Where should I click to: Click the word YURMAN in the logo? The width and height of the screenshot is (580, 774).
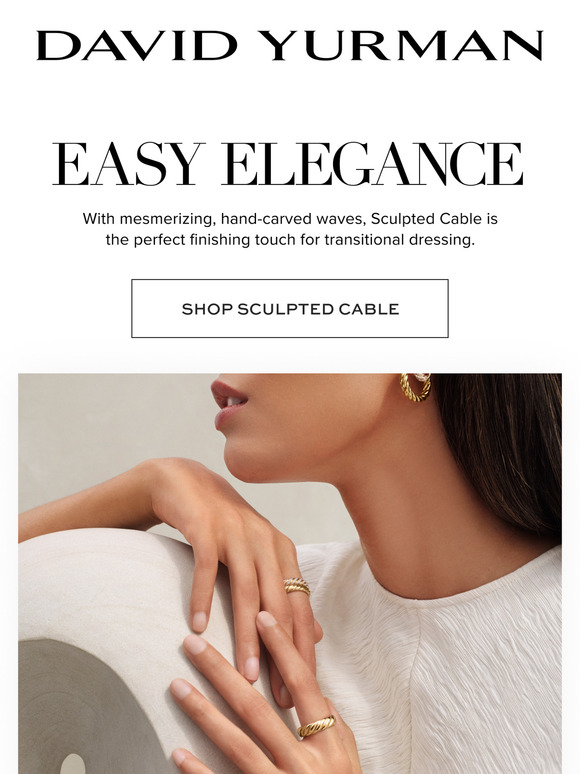pos(401,45)
